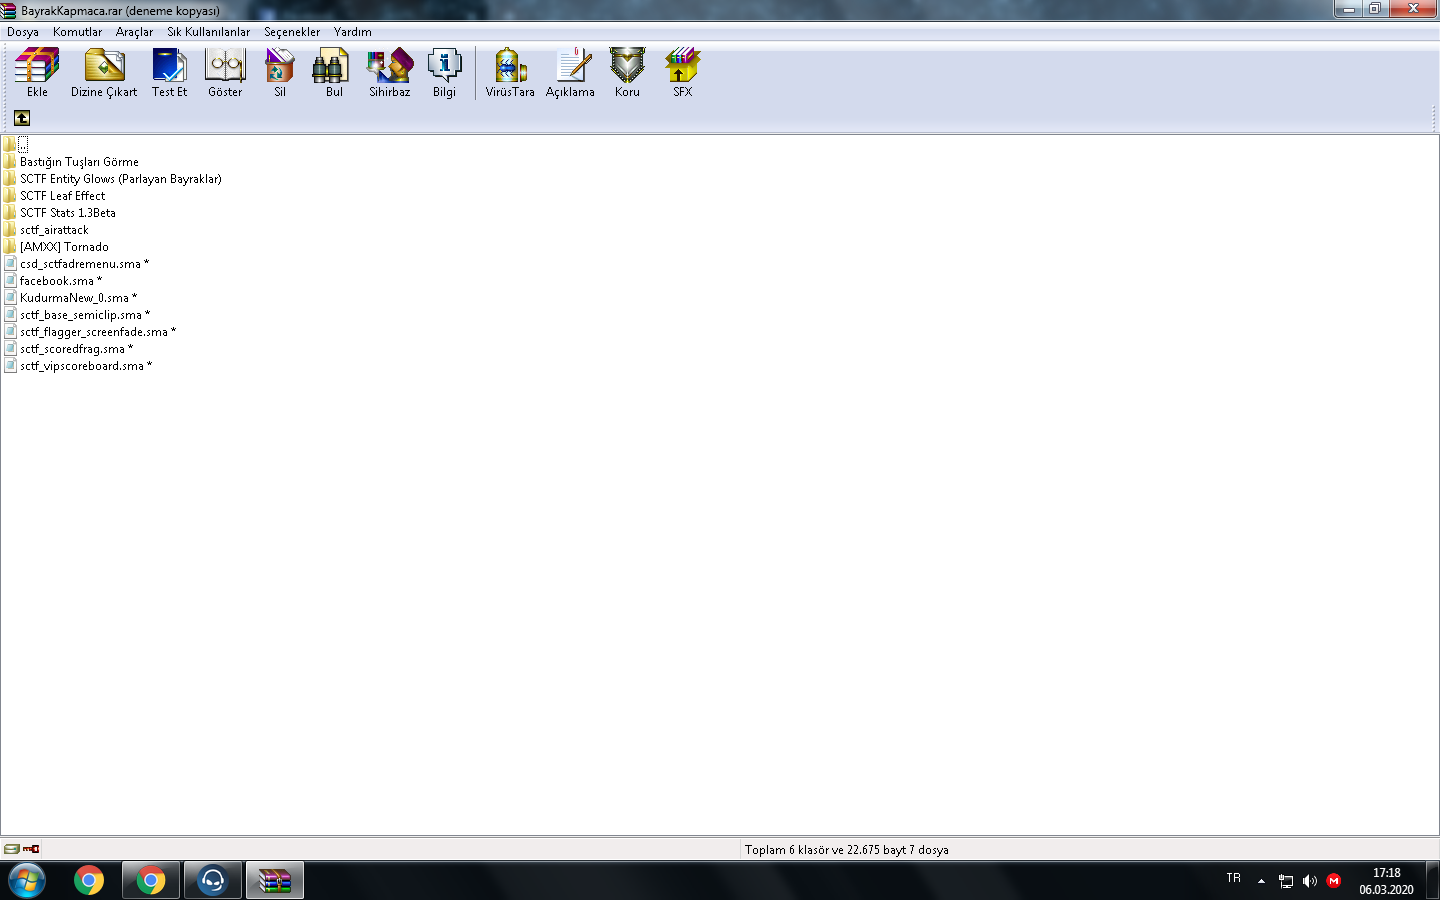
Task: Go up one level with arrow icon
Action: click(22, 118)
